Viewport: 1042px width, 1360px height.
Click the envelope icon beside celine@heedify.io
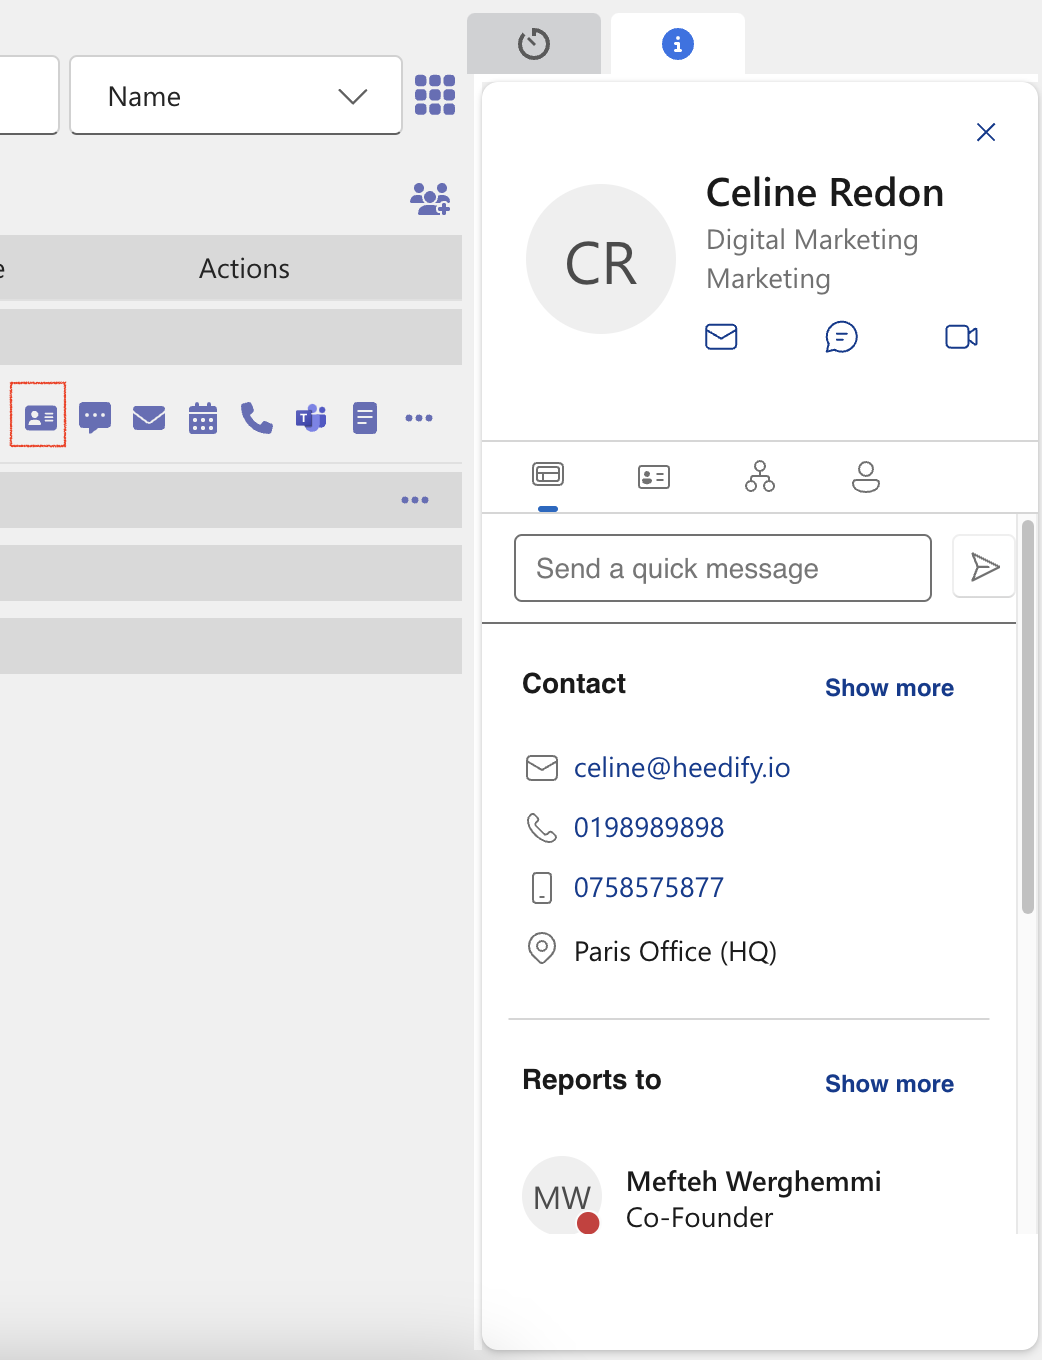pos(542,768)
